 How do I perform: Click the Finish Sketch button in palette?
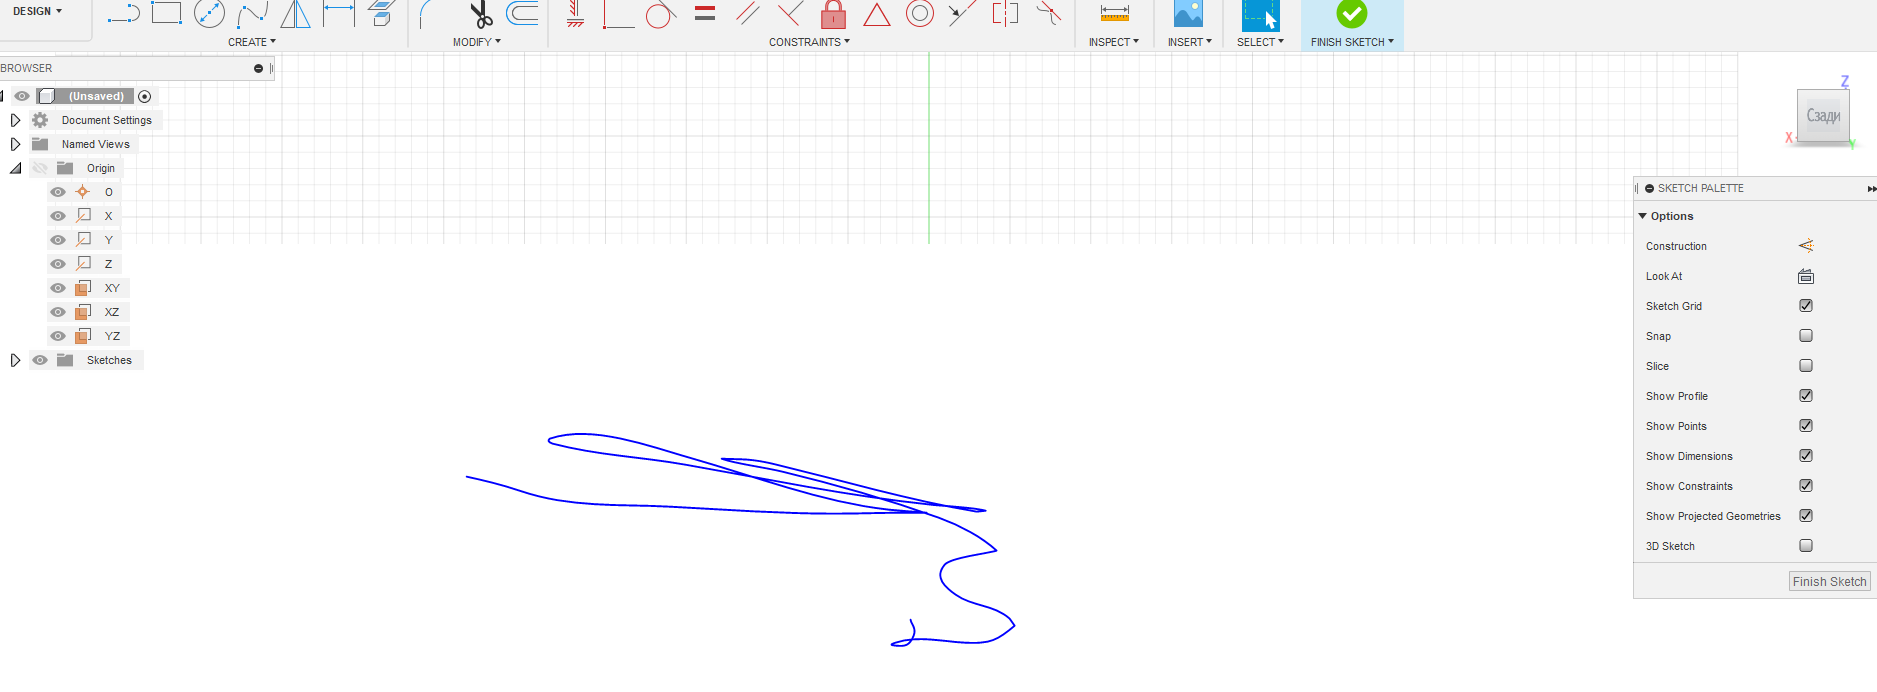point(1829,581)
